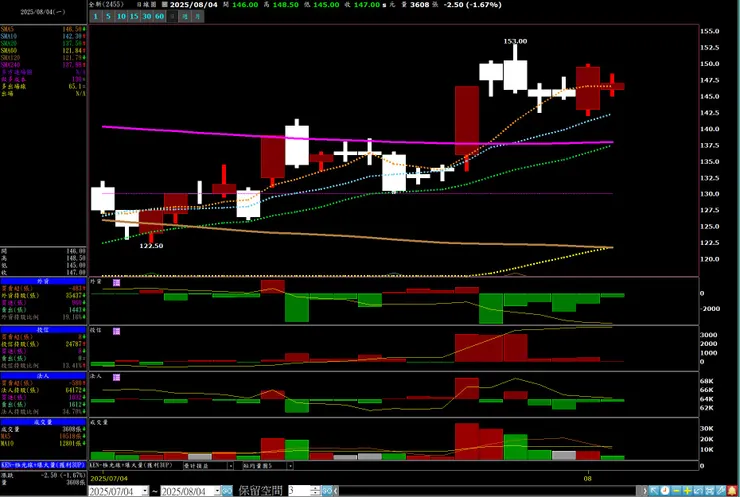This screenshot has height=497, width=740.
Task: Click the stock name (2455) in the header
Action: 106,4
